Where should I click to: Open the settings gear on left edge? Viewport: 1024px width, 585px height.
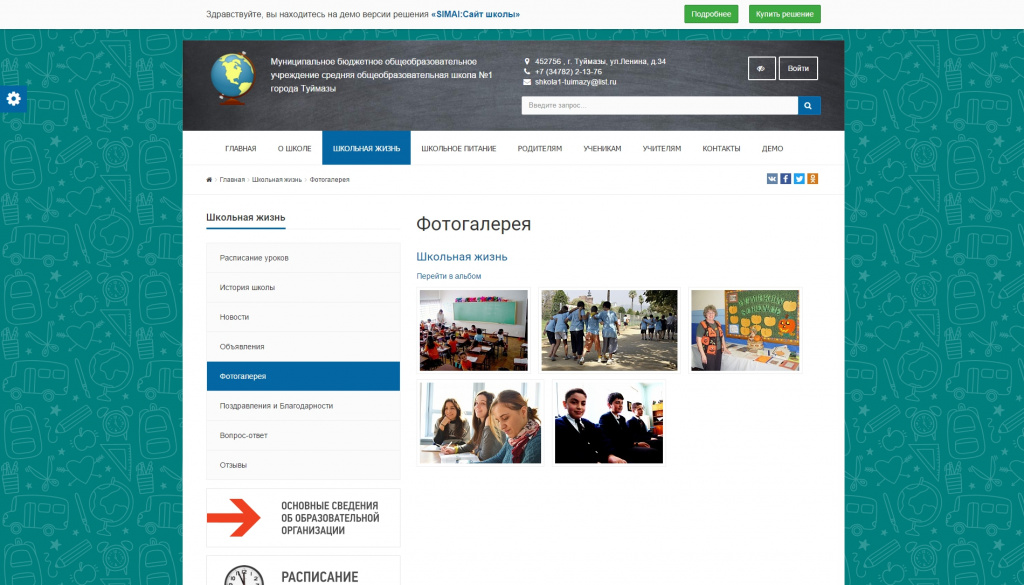(x=13, y=99)
